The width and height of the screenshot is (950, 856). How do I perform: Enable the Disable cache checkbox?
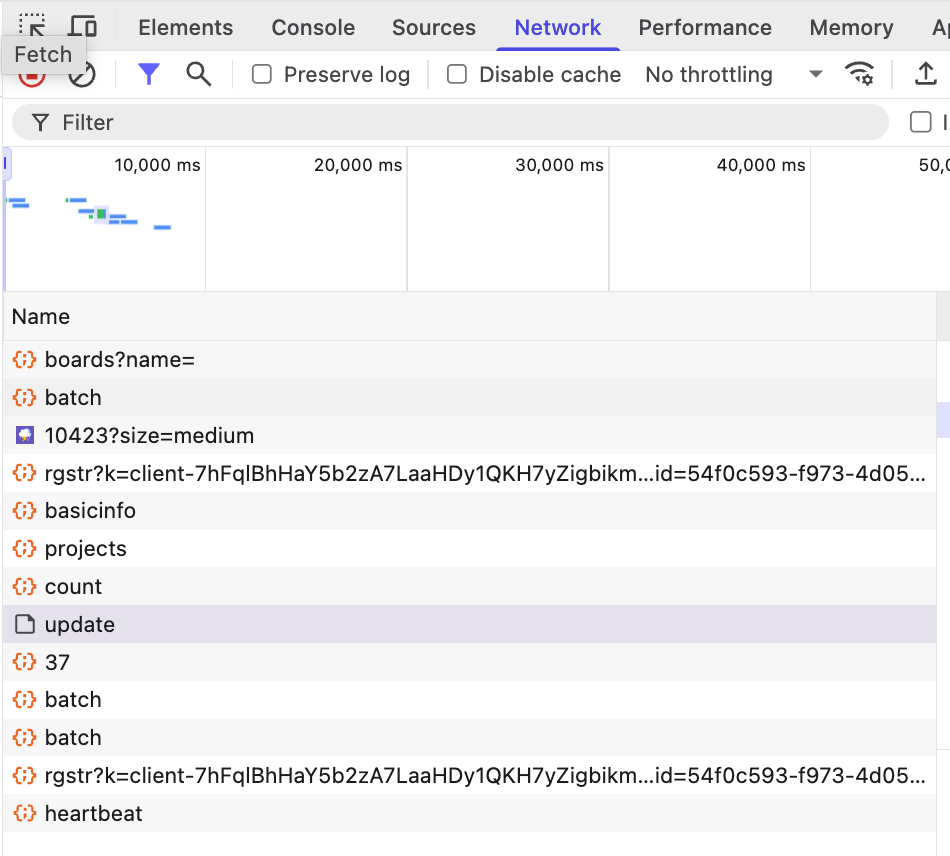pyautogui.click(x=457, y=74)
